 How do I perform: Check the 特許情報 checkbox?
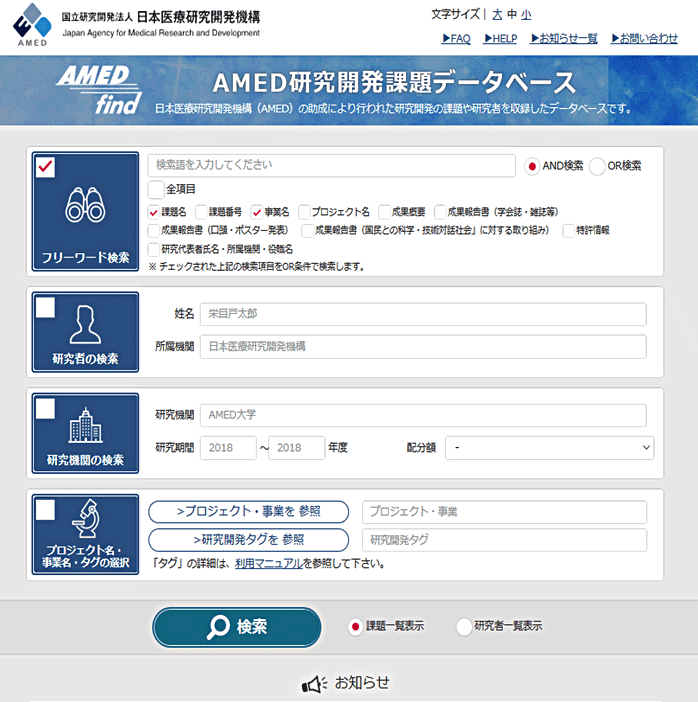click(569, 231)
